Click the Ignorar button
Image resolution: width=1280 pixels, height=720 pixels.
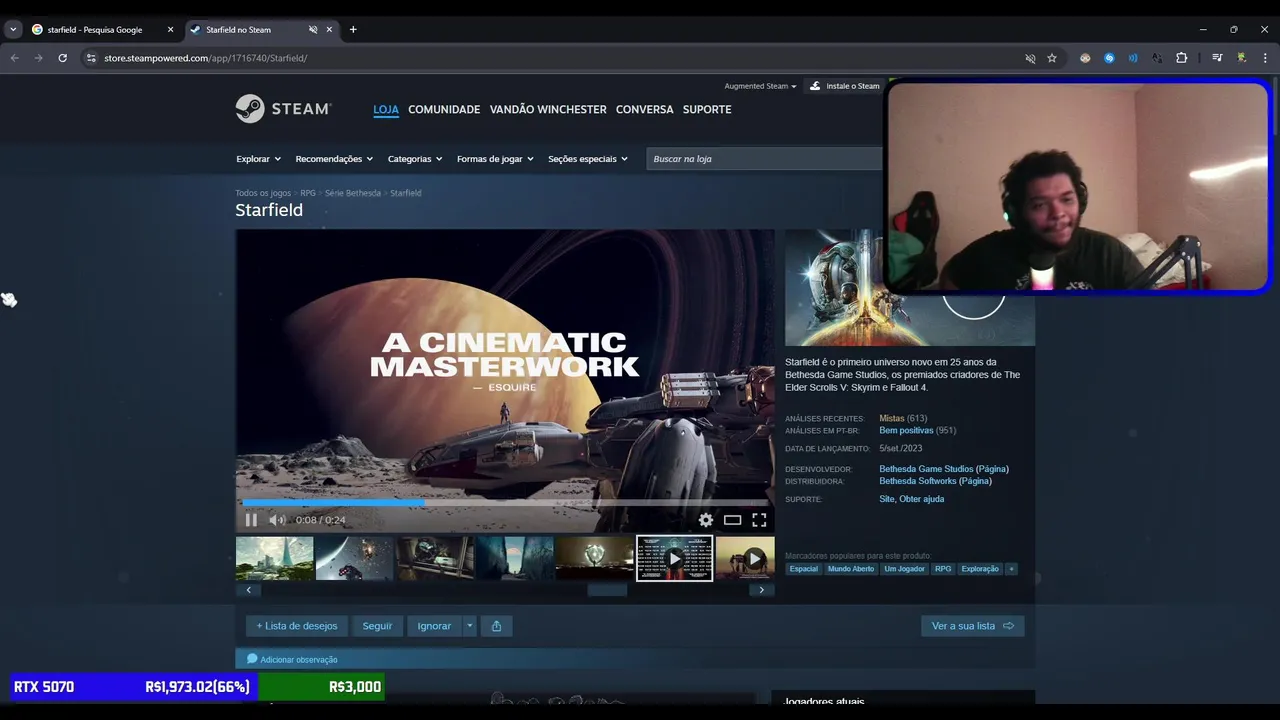(x=434, y=626)
